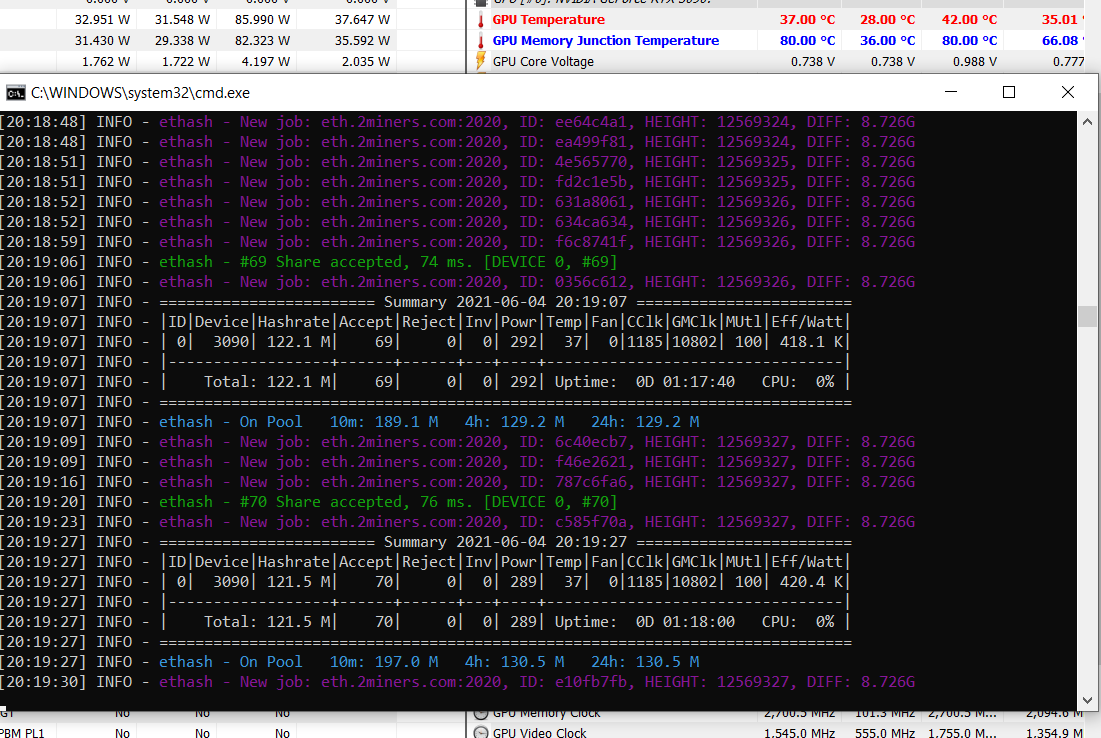1101x738 pixels.
Task: Click the GPU Video Clock icon
Action: point(481,732)
